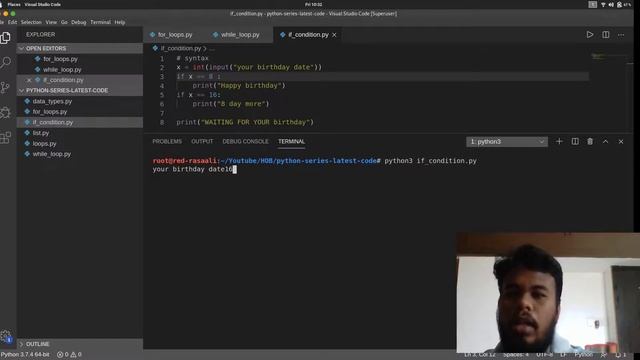Open the Extensions view in activity bar

tap(5, 138)
